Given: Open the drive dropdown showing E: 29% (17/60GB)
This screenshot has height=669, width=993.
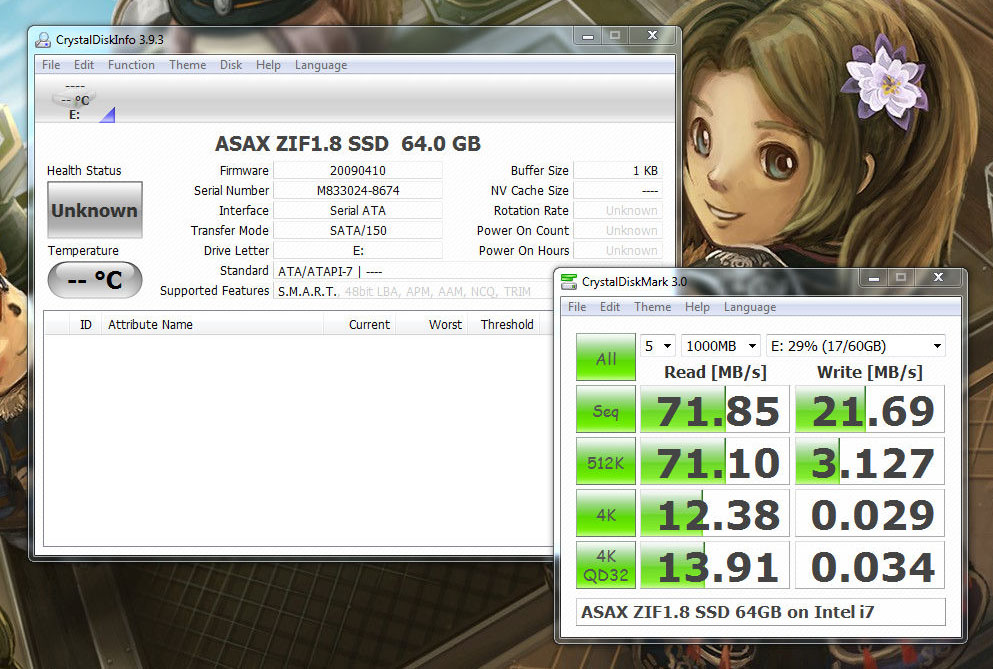Looking at the screenshot, I should pyautogui.click(x=856, y=346).
